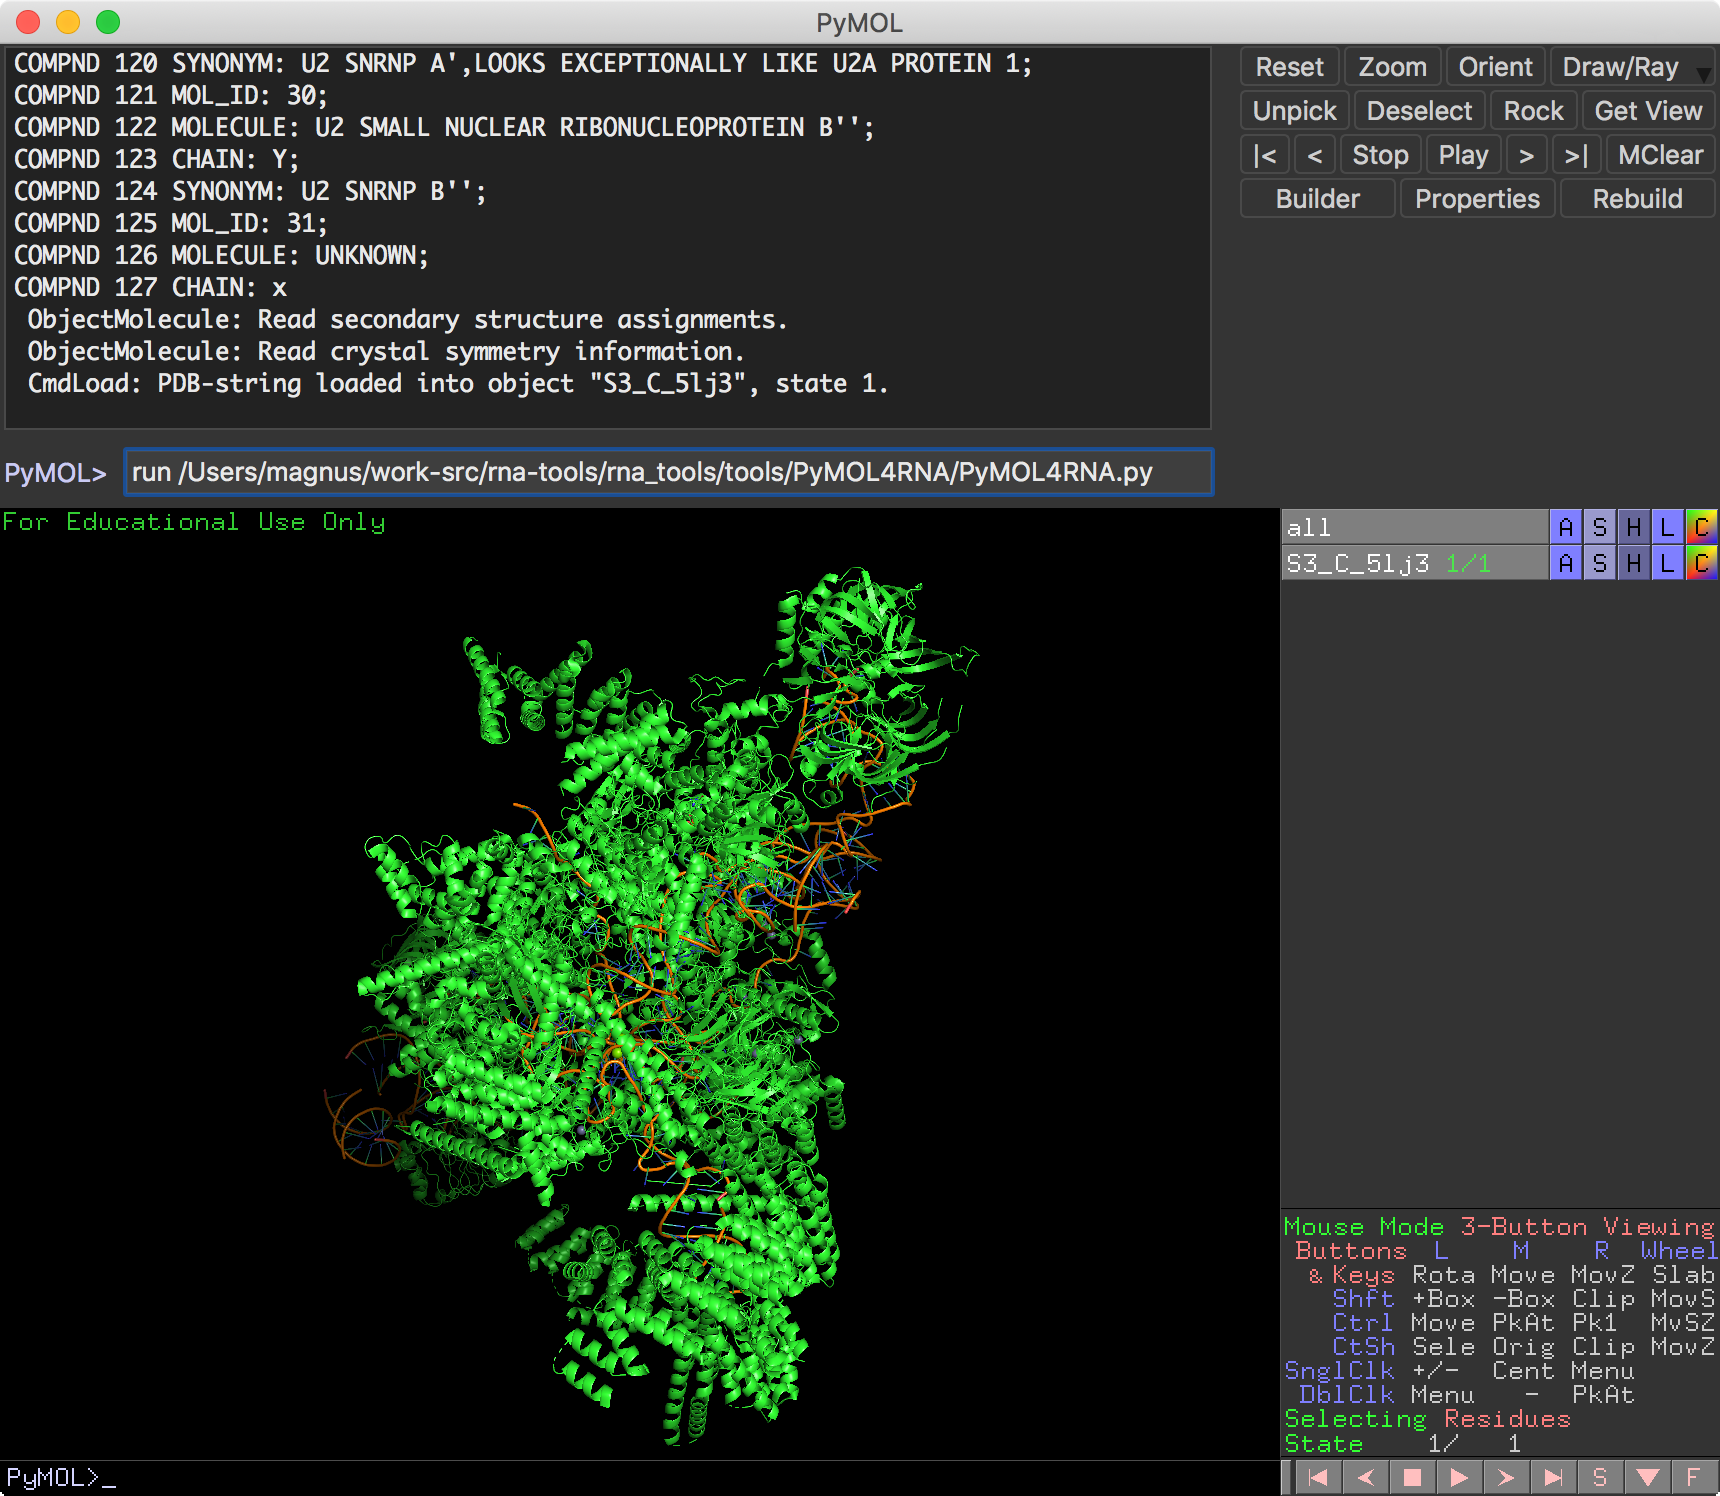Click the Orient button
The height and width of the screenshot is (1496, 1720).
point(1495,67)
